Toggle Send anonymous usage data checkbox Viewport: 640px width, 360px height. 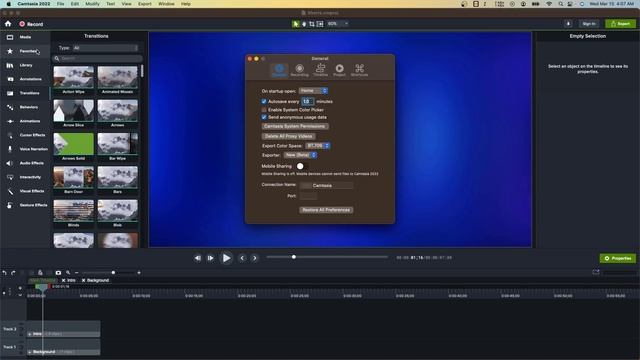click(264, 117)
